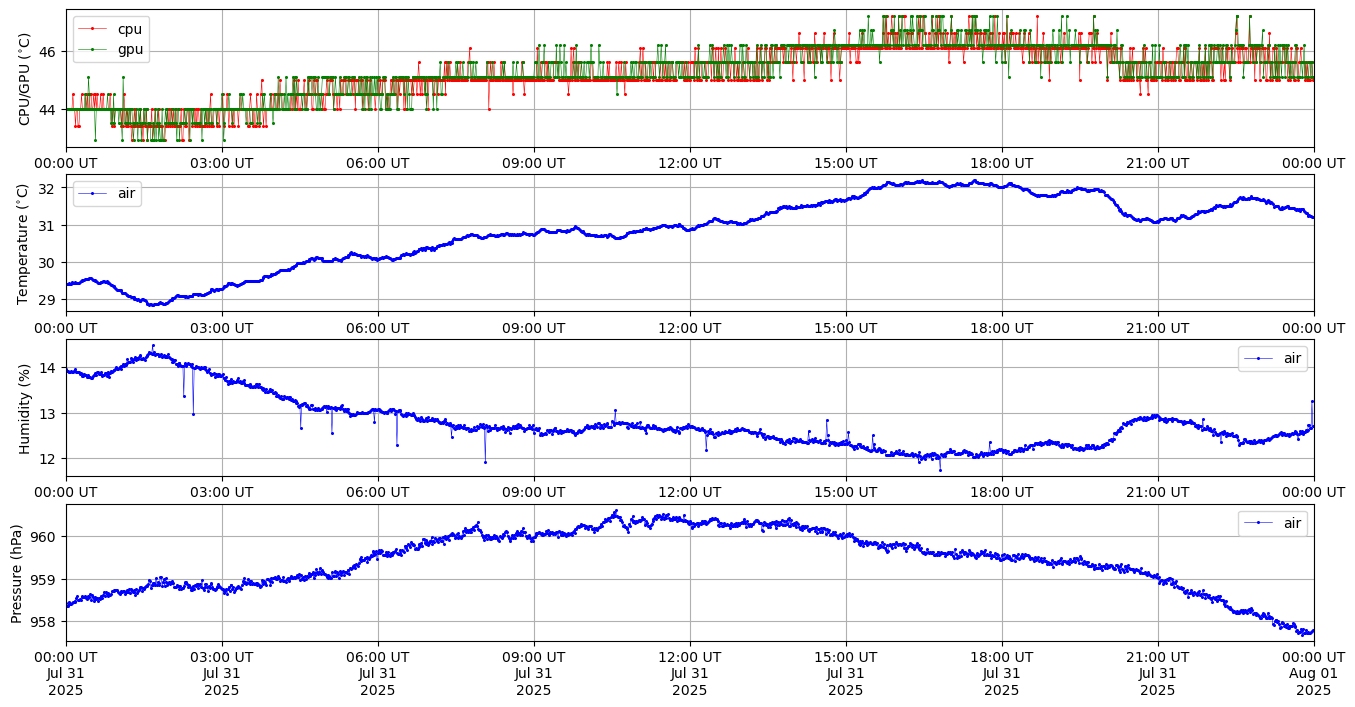The image size is (1355, 707).
Task: Click 09:00 UT under the Humidity plot
Action: click(534, 493)
